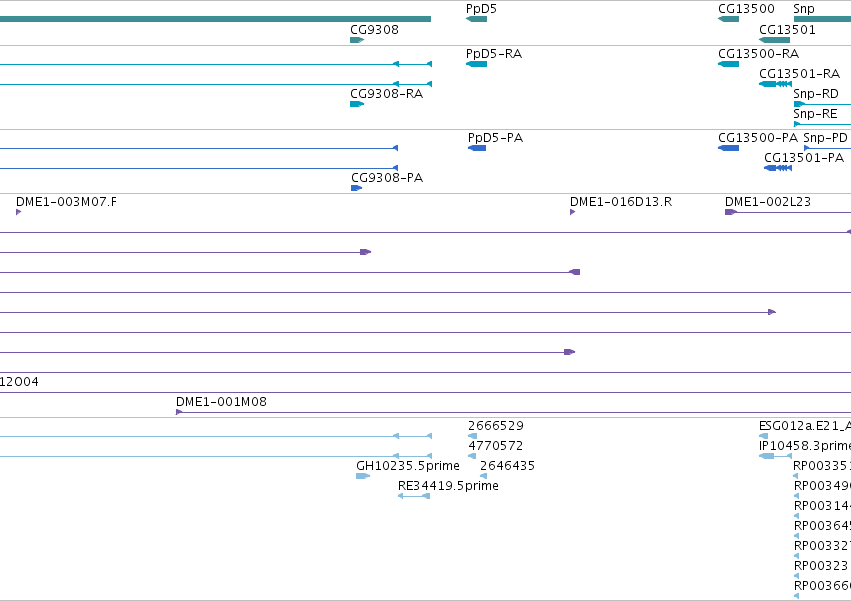This screenshot has height=601, width=851.
Task: Click the DME1-016D13.R marker arrow
Action: coord(573,212)
